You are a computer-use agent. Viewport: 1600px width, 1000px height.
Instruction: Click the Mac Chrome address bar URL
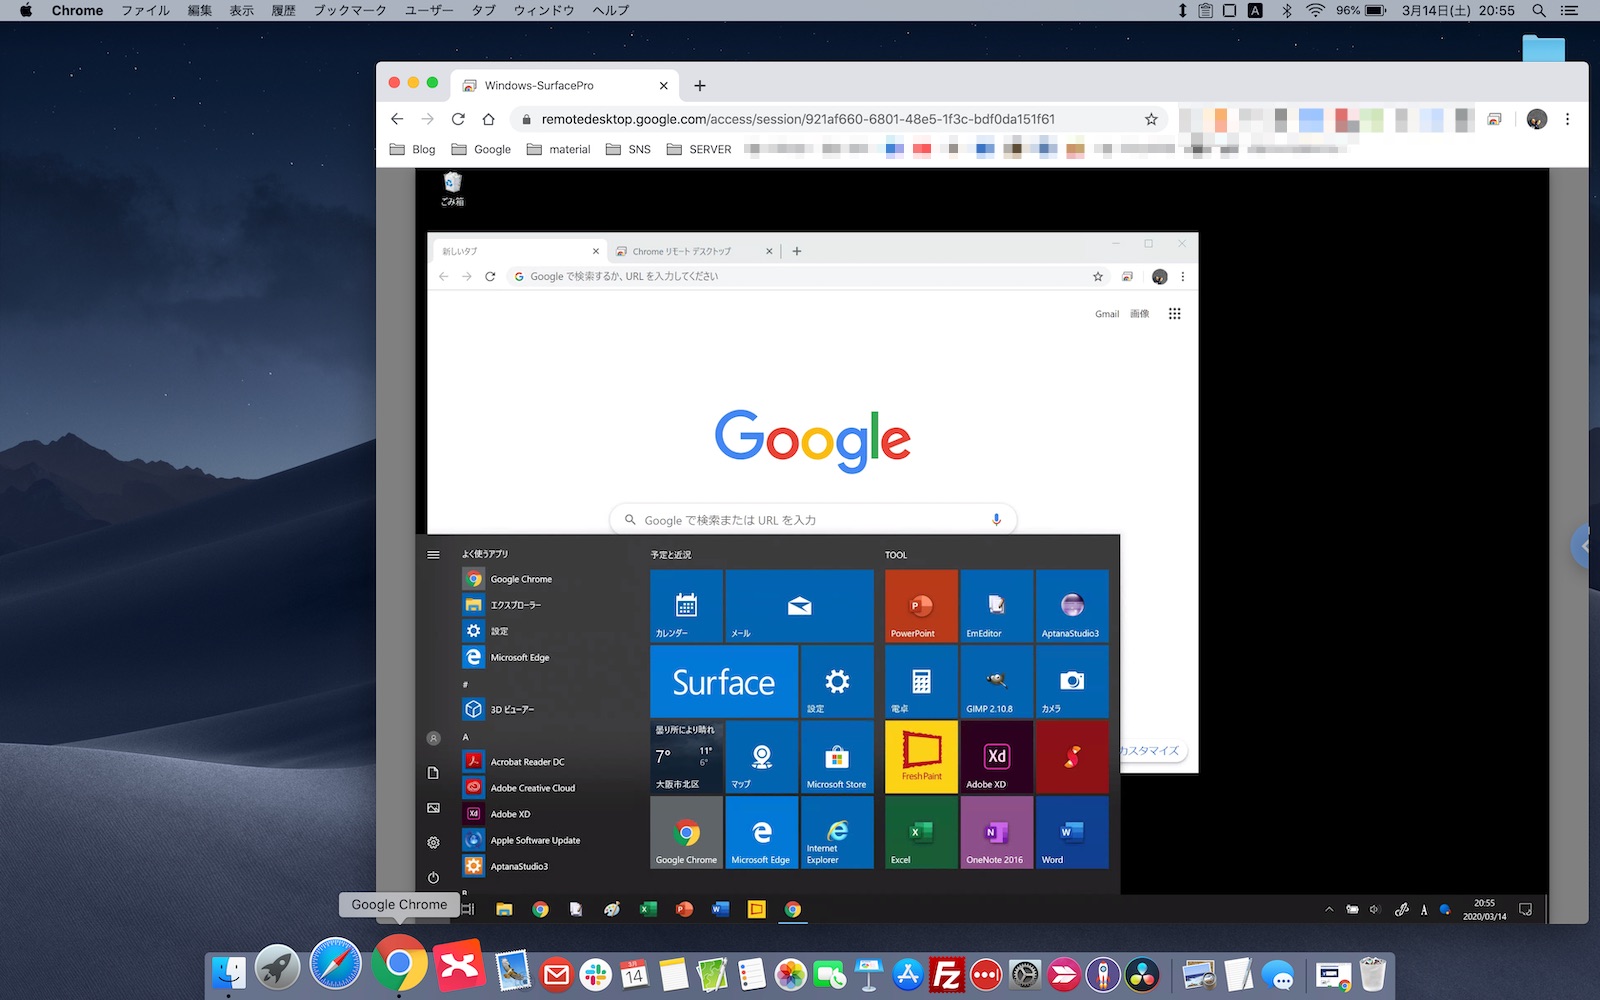click(798, 119)
